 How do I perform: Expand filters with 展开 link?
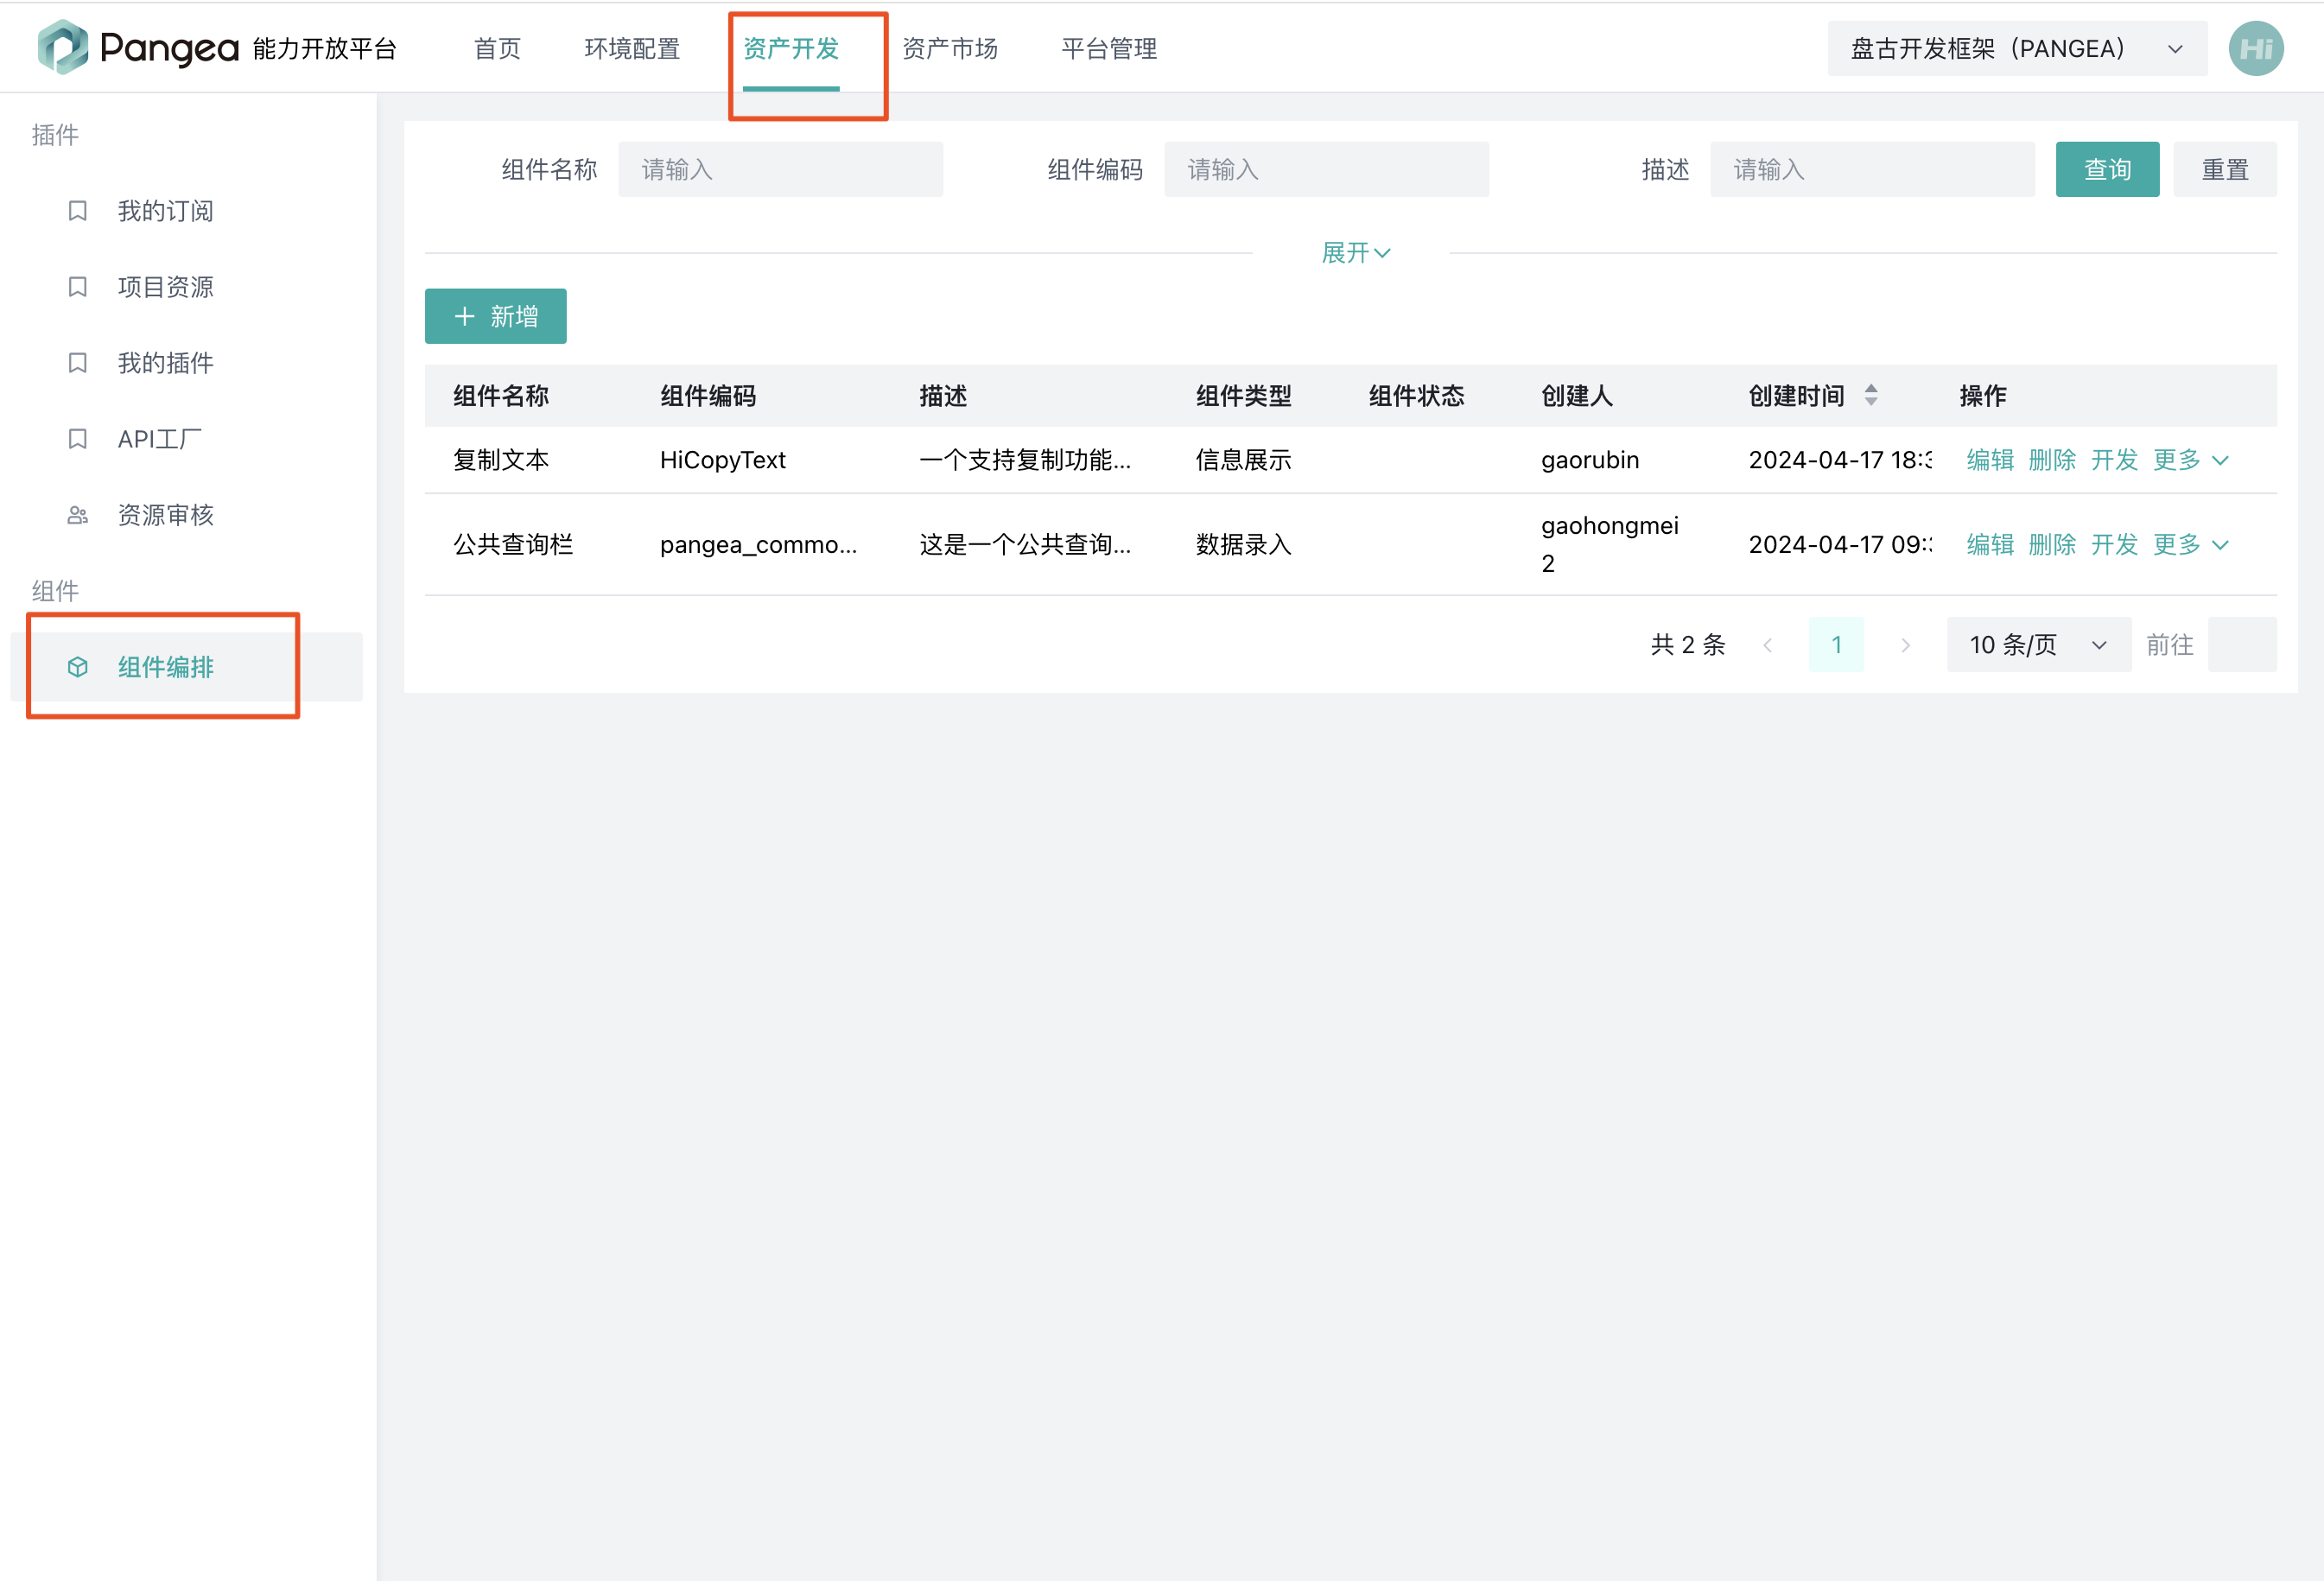coord(1355,253)
